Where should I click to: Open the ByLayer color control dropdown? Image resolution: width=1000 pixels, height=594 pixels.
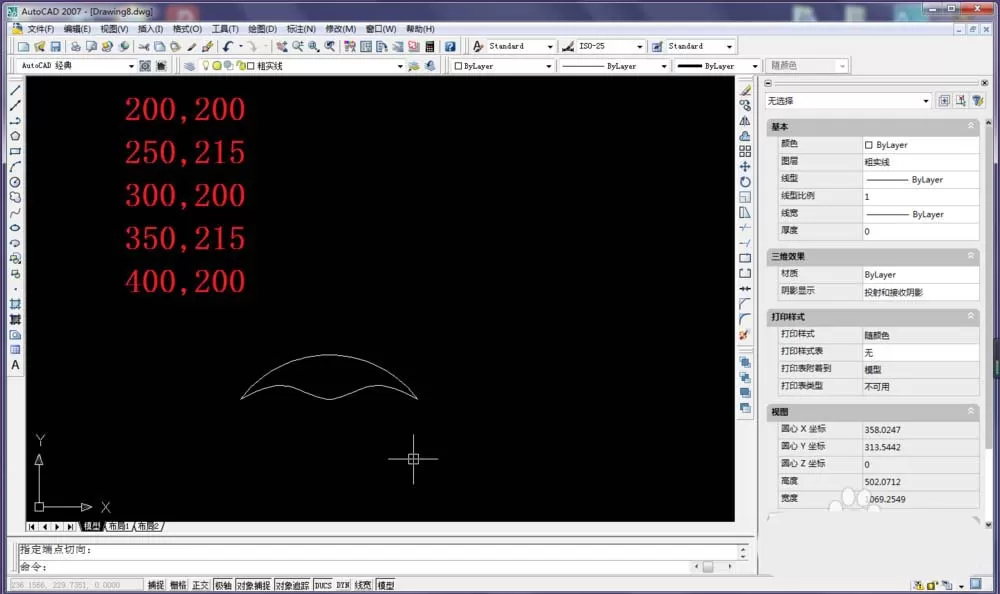click(x=503, y=66)
